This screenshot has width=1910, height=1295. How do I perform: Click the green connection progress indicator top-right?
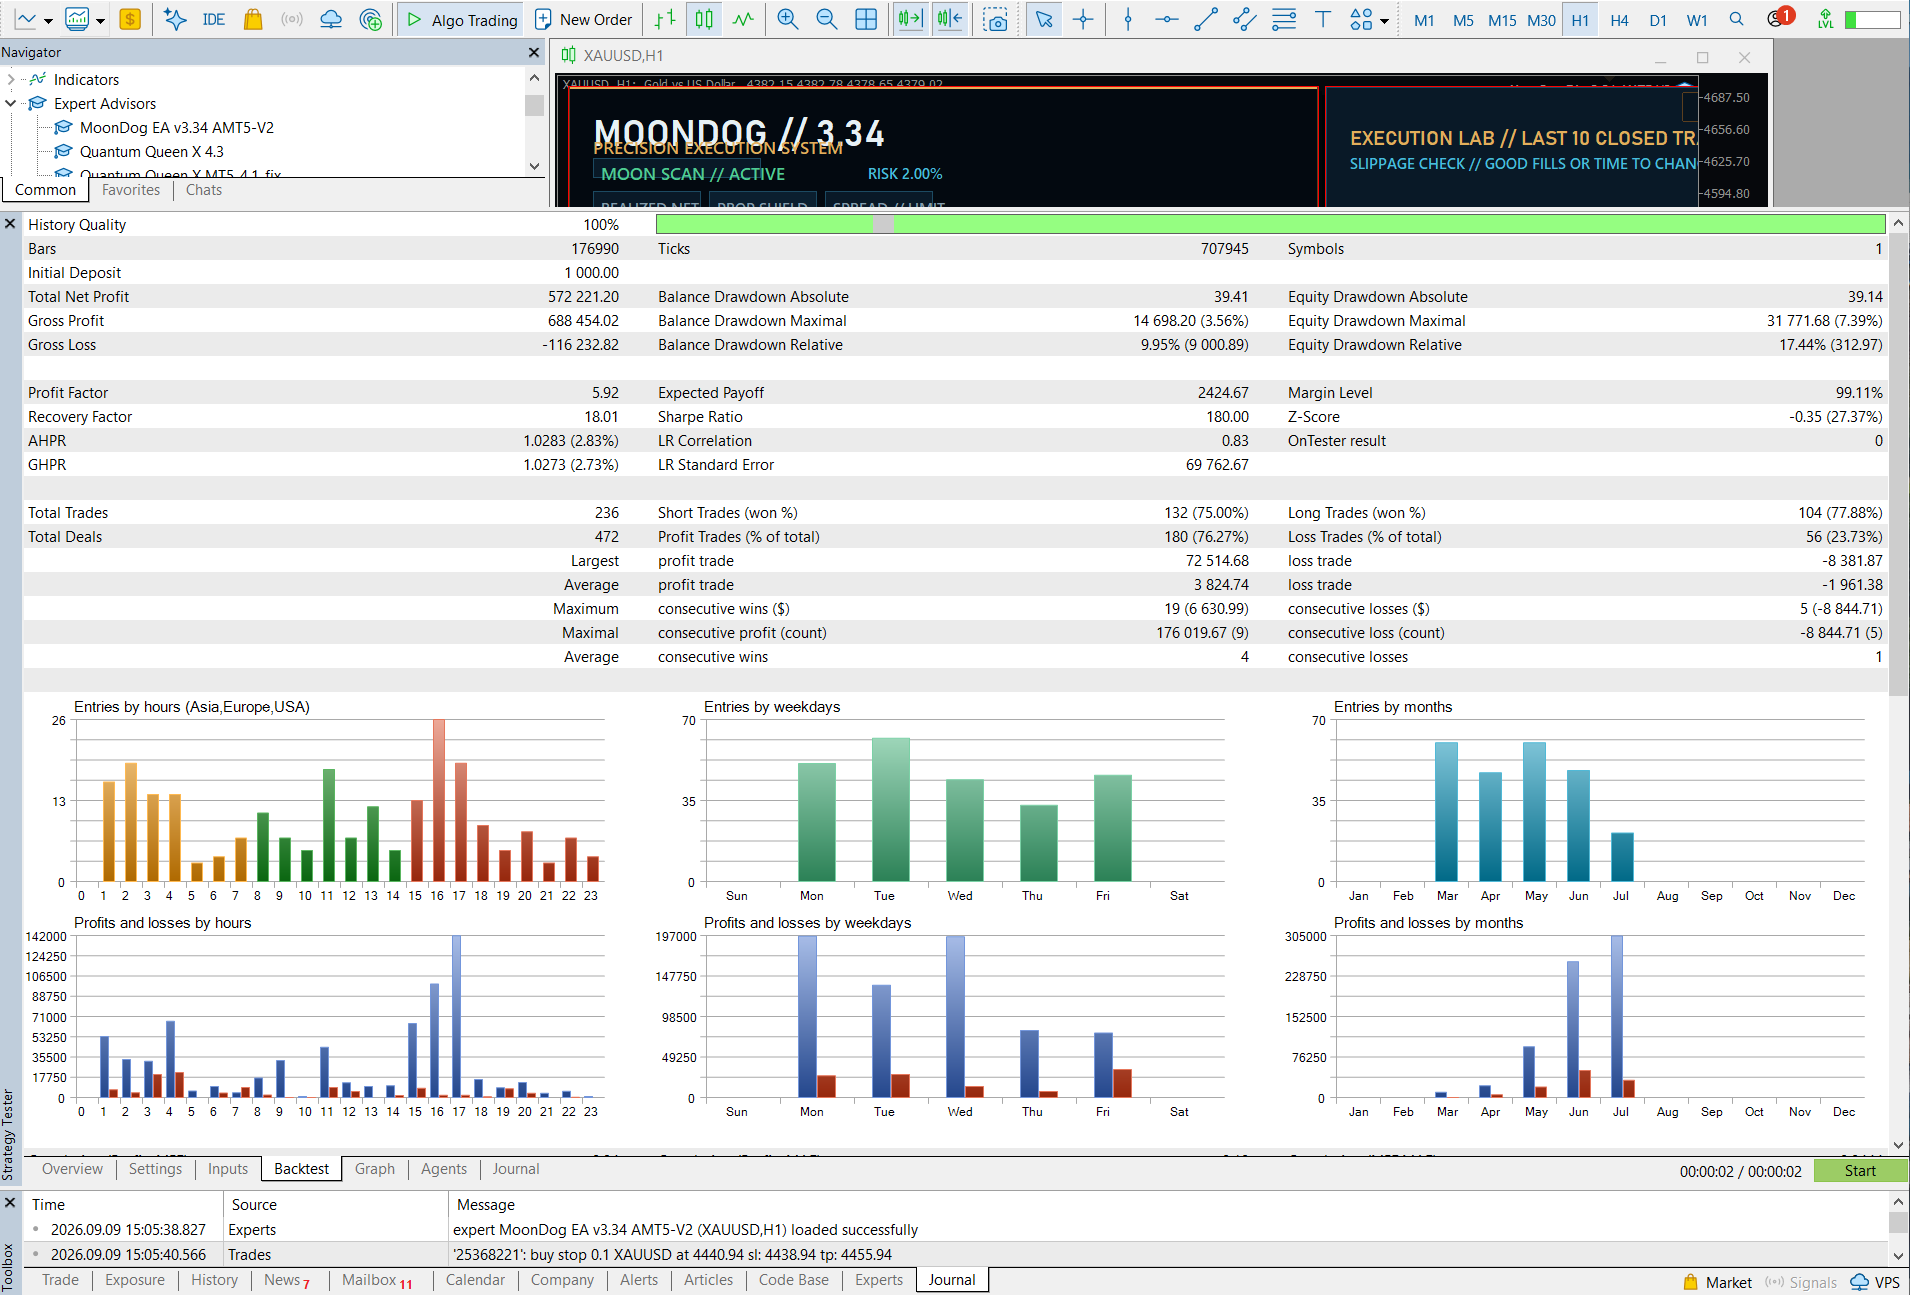pos(1872,19)
